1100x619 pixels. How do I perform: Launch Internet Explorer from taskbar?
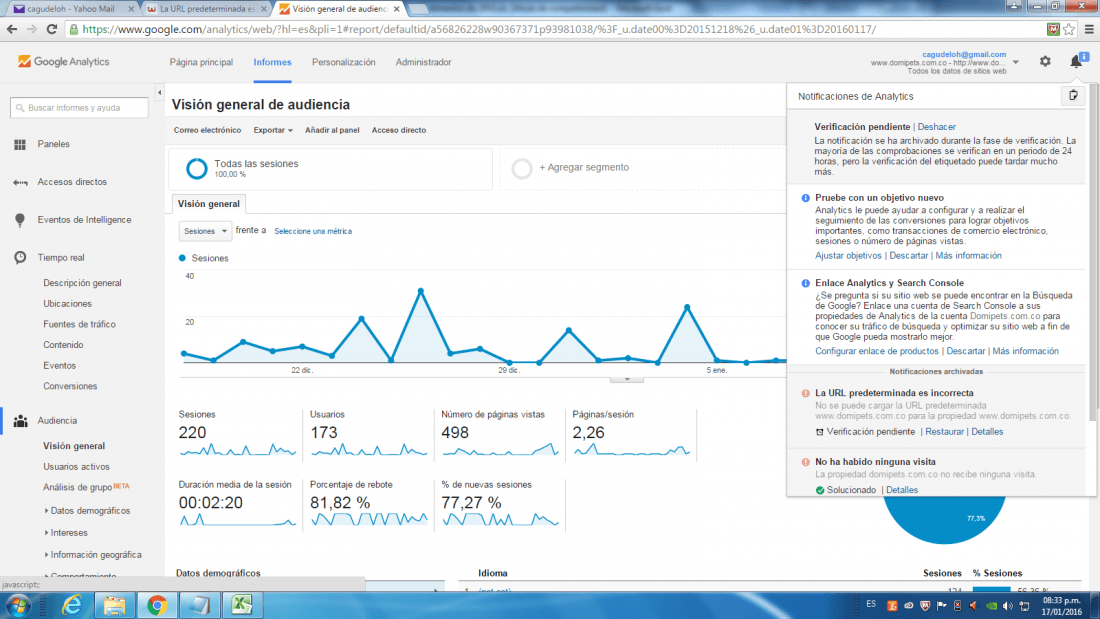[x=72, y=605]
